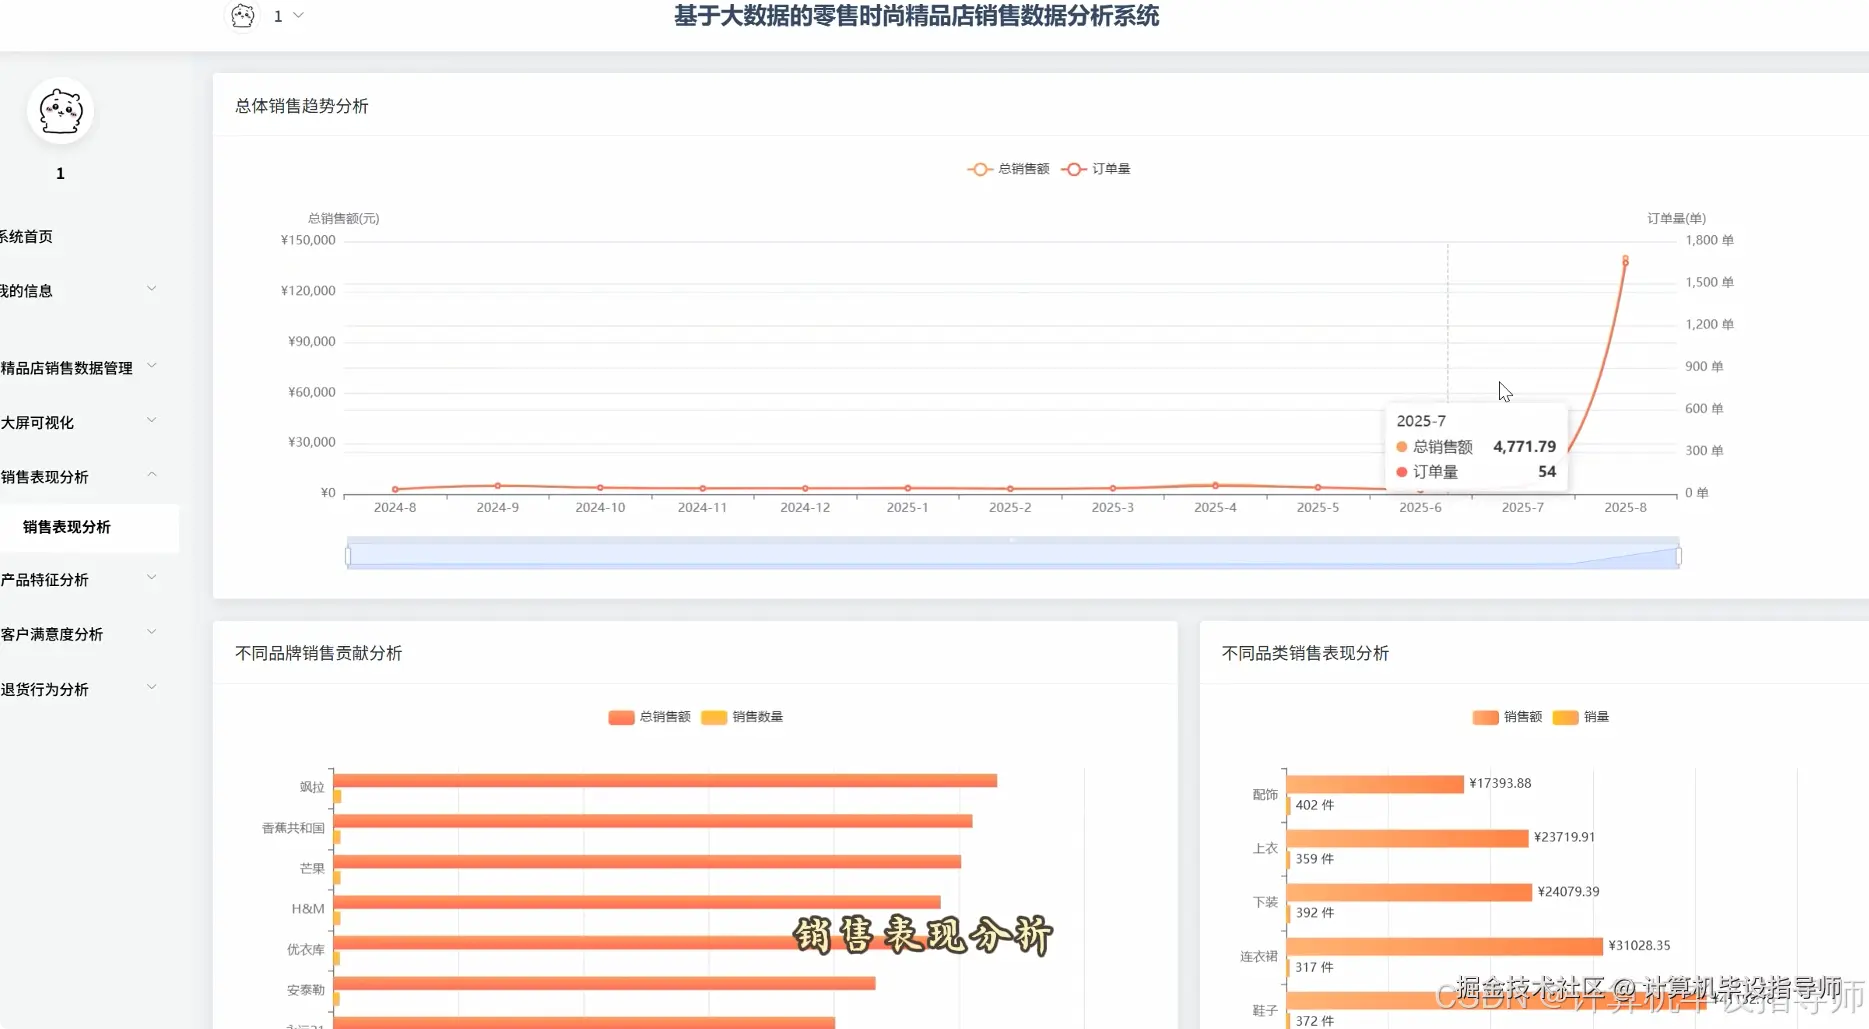This screenshot has height=1029, width=1869.
Task: Click the H&M brand sales bar
Action: click(x=637, y=902)
